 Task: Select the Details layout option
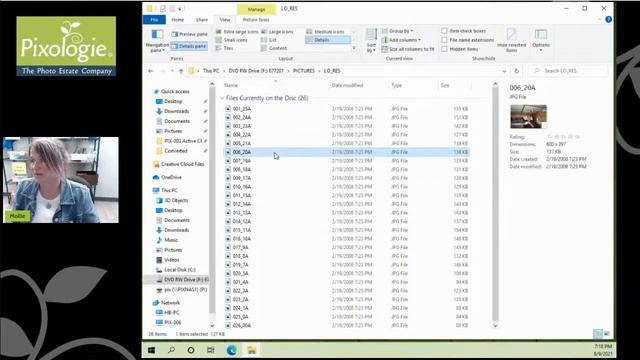(328, 40)
